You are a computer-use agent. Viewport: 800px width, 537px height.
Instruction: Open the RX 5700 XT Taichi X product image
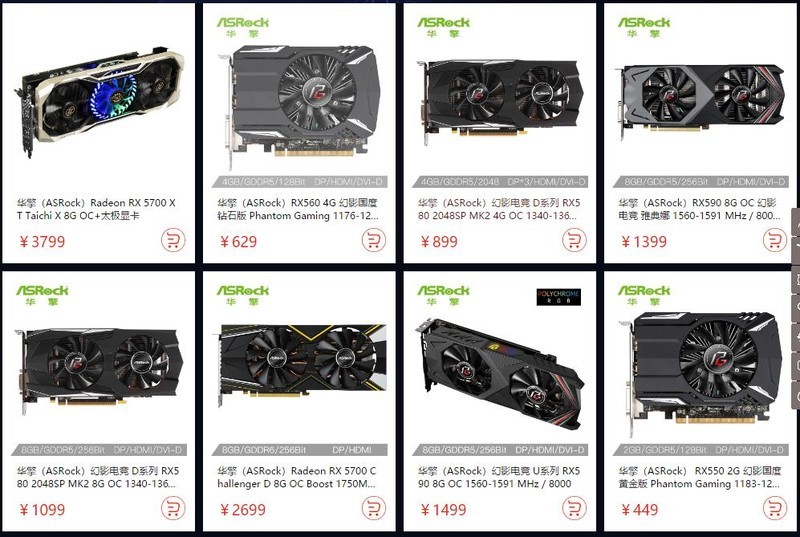(99, 101)
